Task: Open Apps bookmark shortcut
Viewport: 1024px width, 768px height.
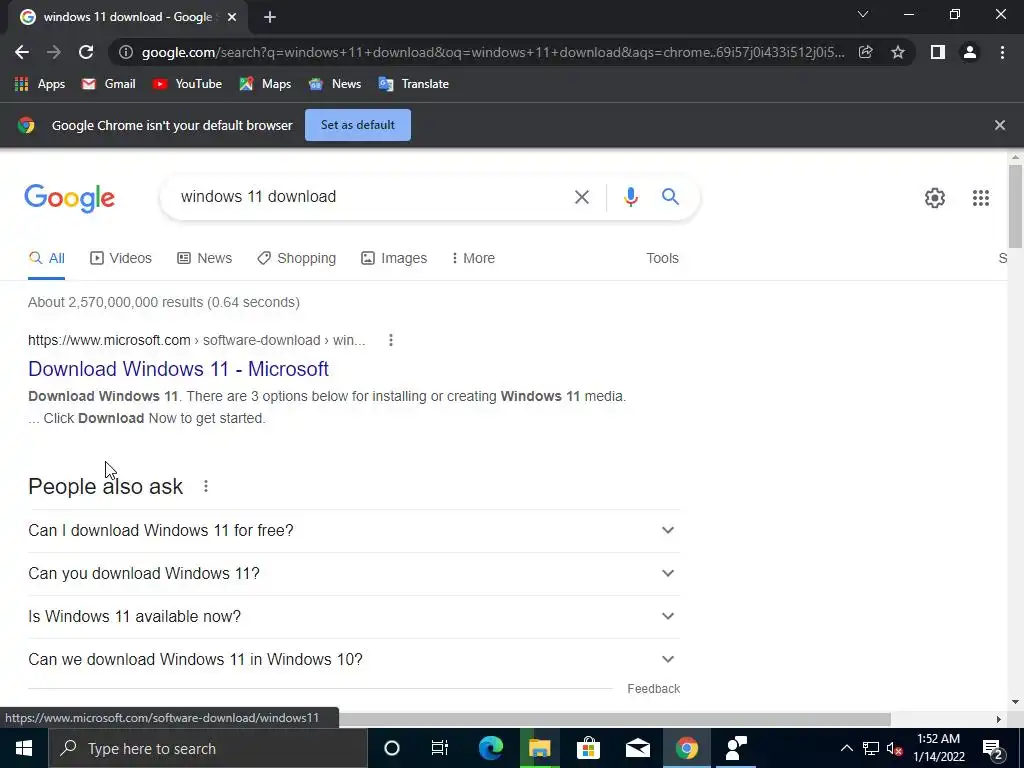Action: [x=40, y=84]
